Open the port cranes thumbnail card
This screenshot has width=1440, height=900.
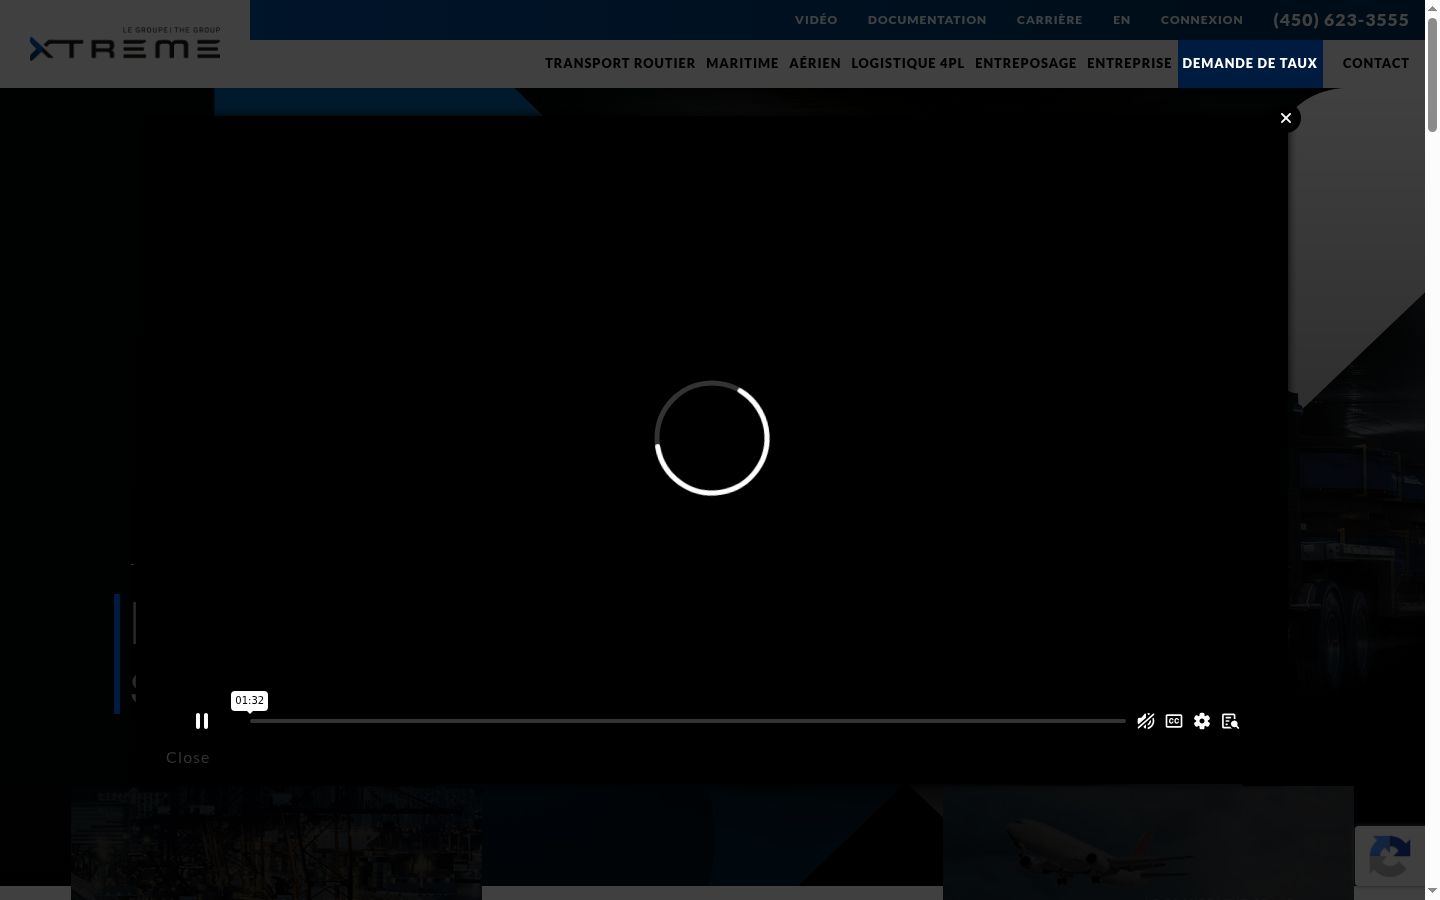coord(276,842)
